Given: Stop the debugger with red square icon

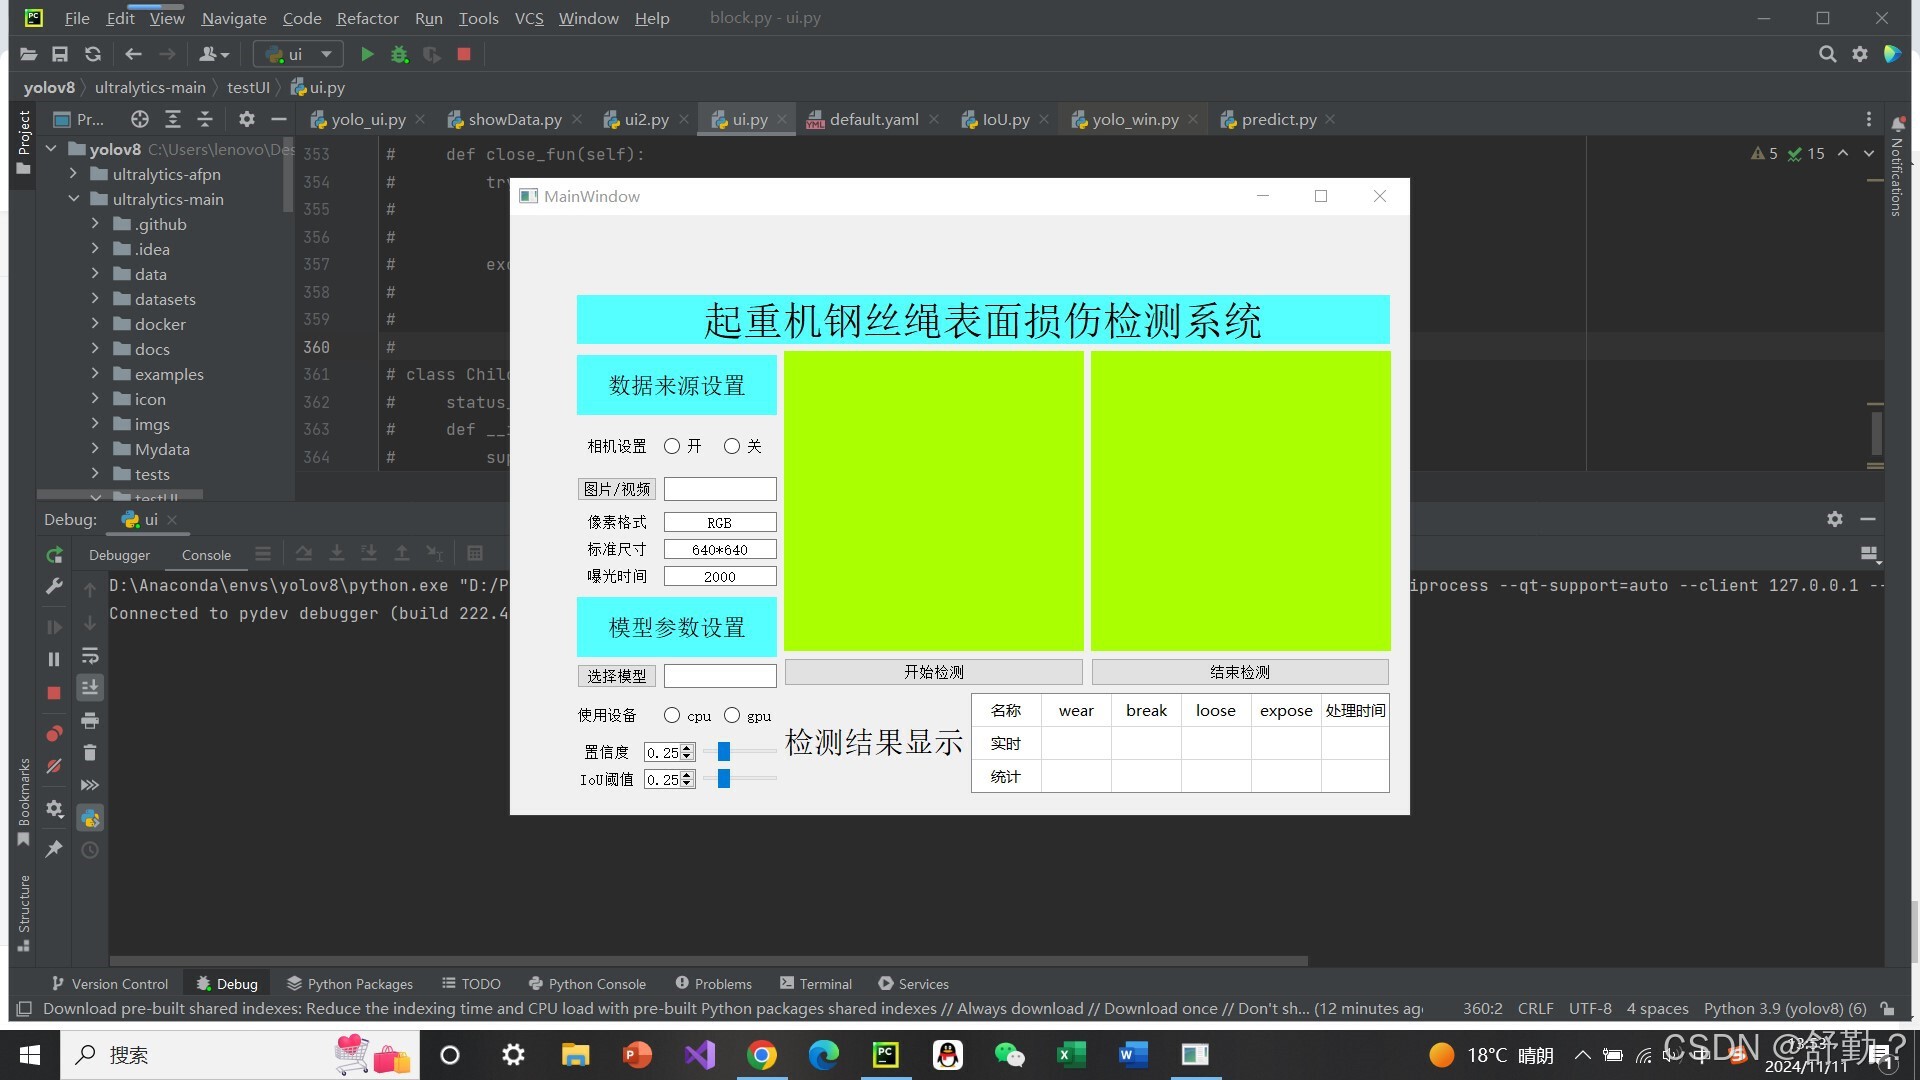Looking at the screenshot, I should click(54, 693).
